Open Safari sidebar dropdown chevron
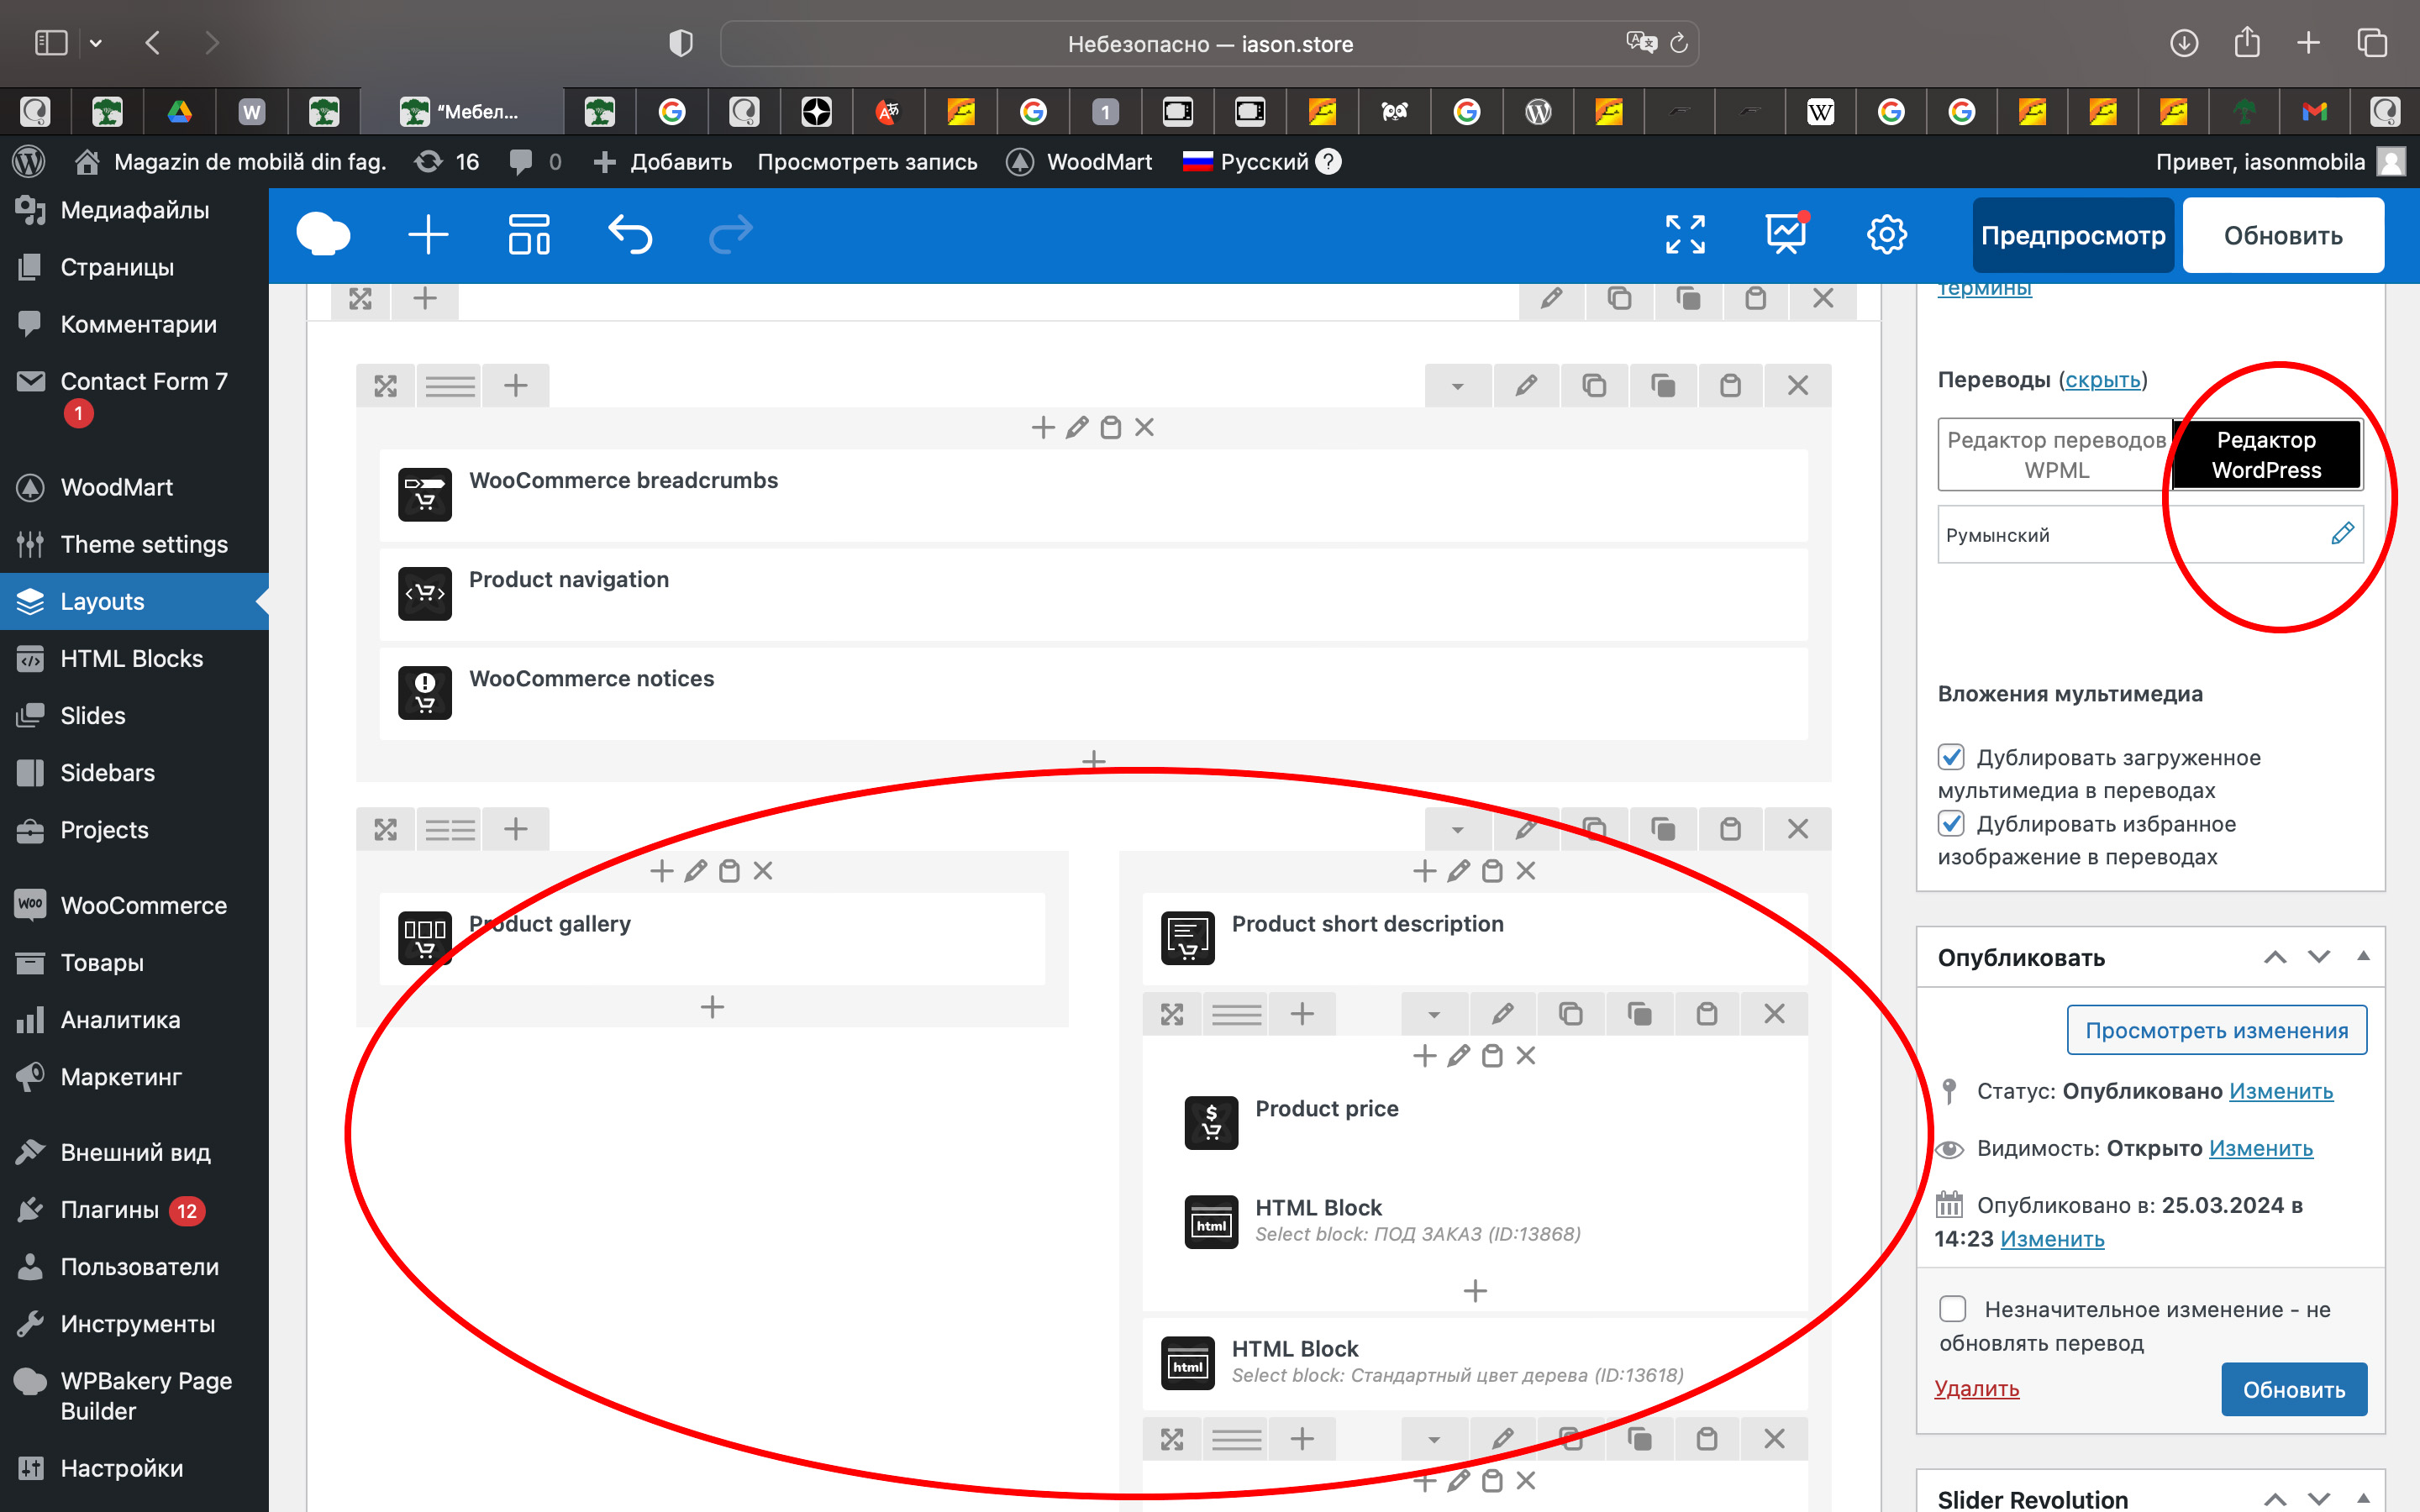The width and height of the screenshot is (2420, 1512). coord(96,43)
